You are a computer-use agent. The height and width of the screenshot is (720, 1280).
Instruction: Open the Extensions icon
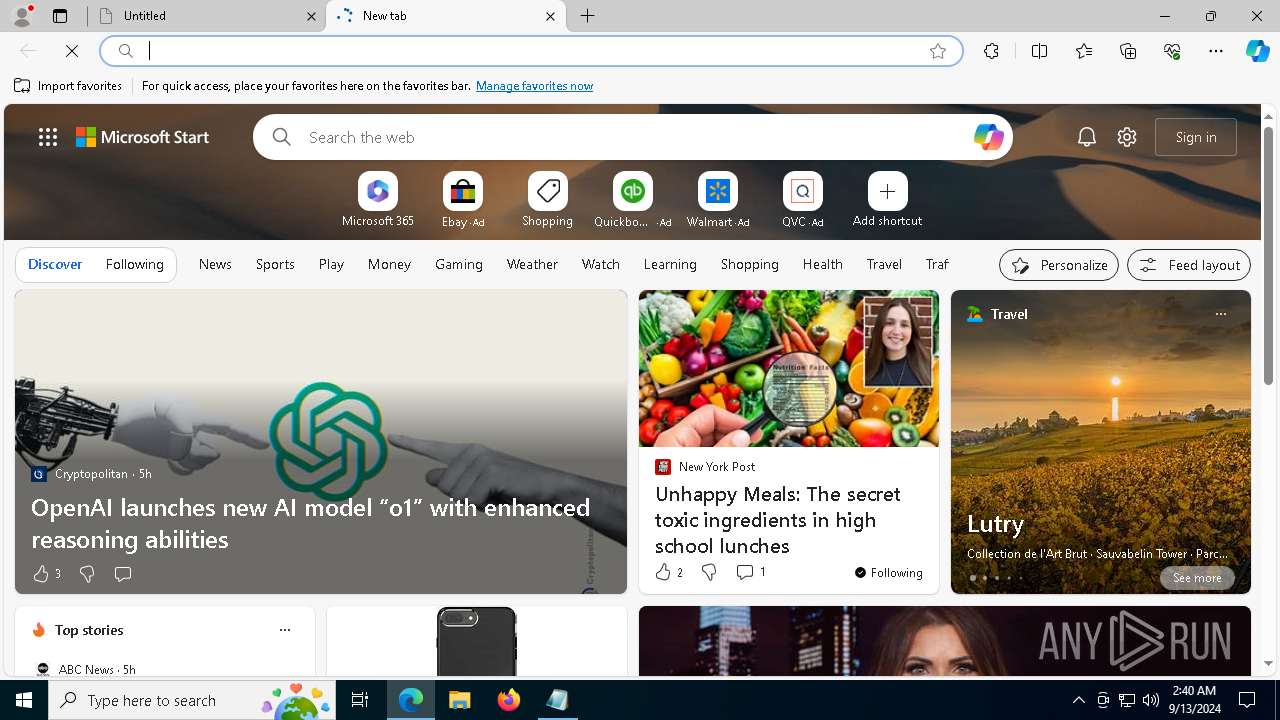tap(991, 51)
